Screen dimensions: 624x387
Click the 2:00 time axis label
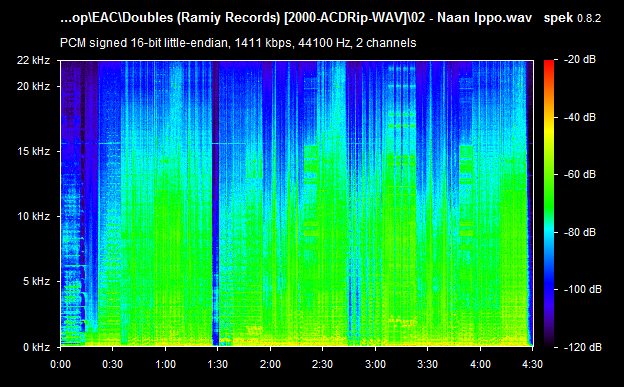point(270,364)
